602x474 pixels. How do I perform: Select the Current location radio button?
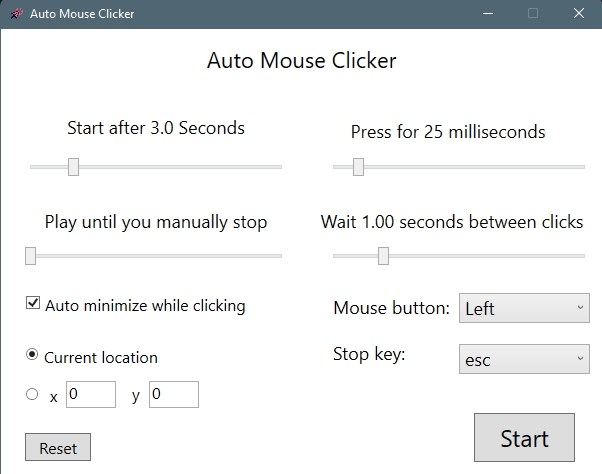tap(33, 355)
